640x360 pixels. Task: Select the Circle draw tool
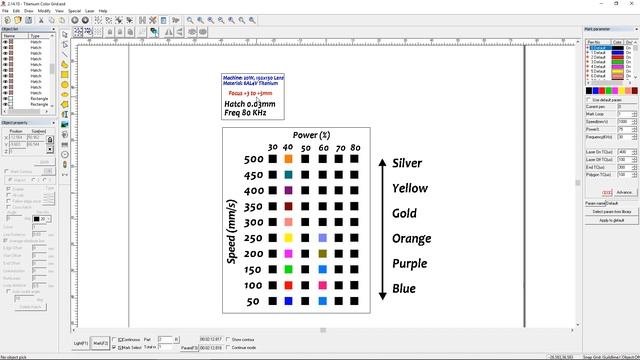(64, 84)
